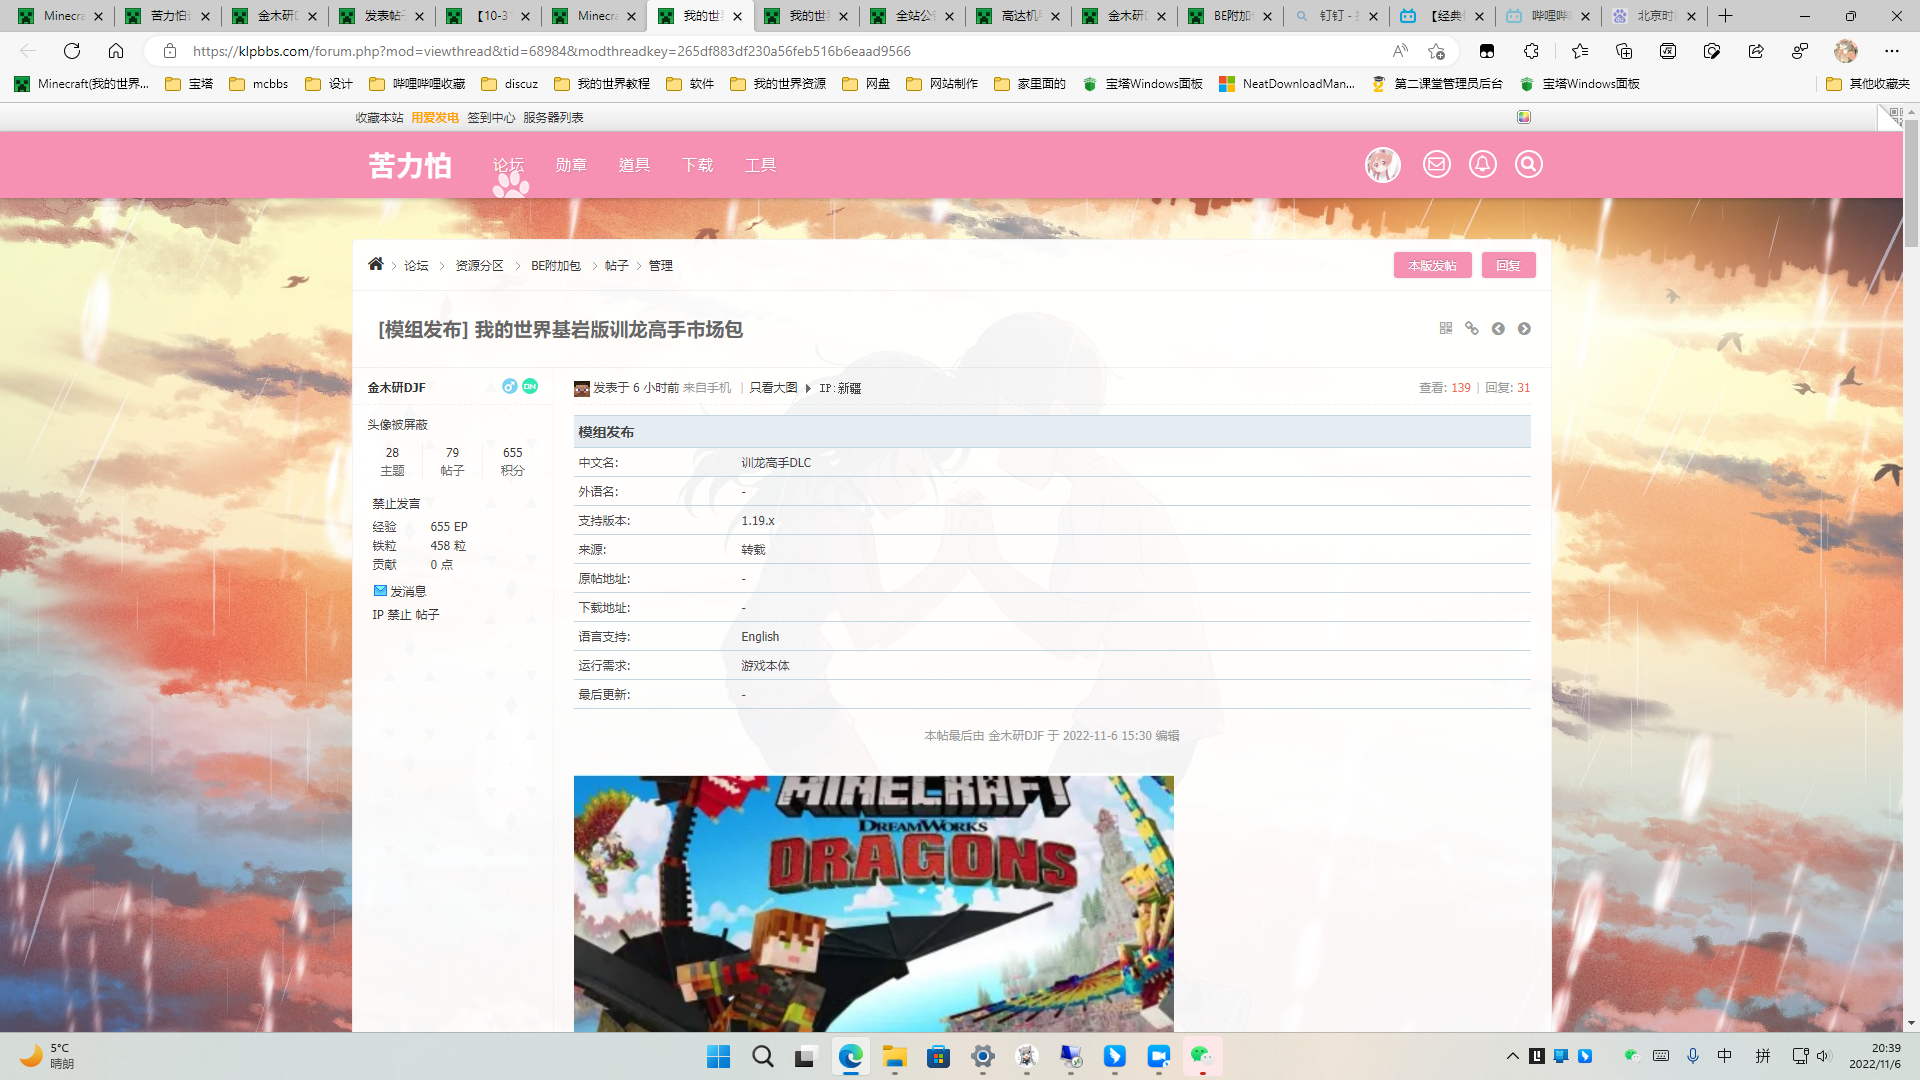
Task: Open the browser extensions puzzle icon
Action: click(x=1531, y=51)
